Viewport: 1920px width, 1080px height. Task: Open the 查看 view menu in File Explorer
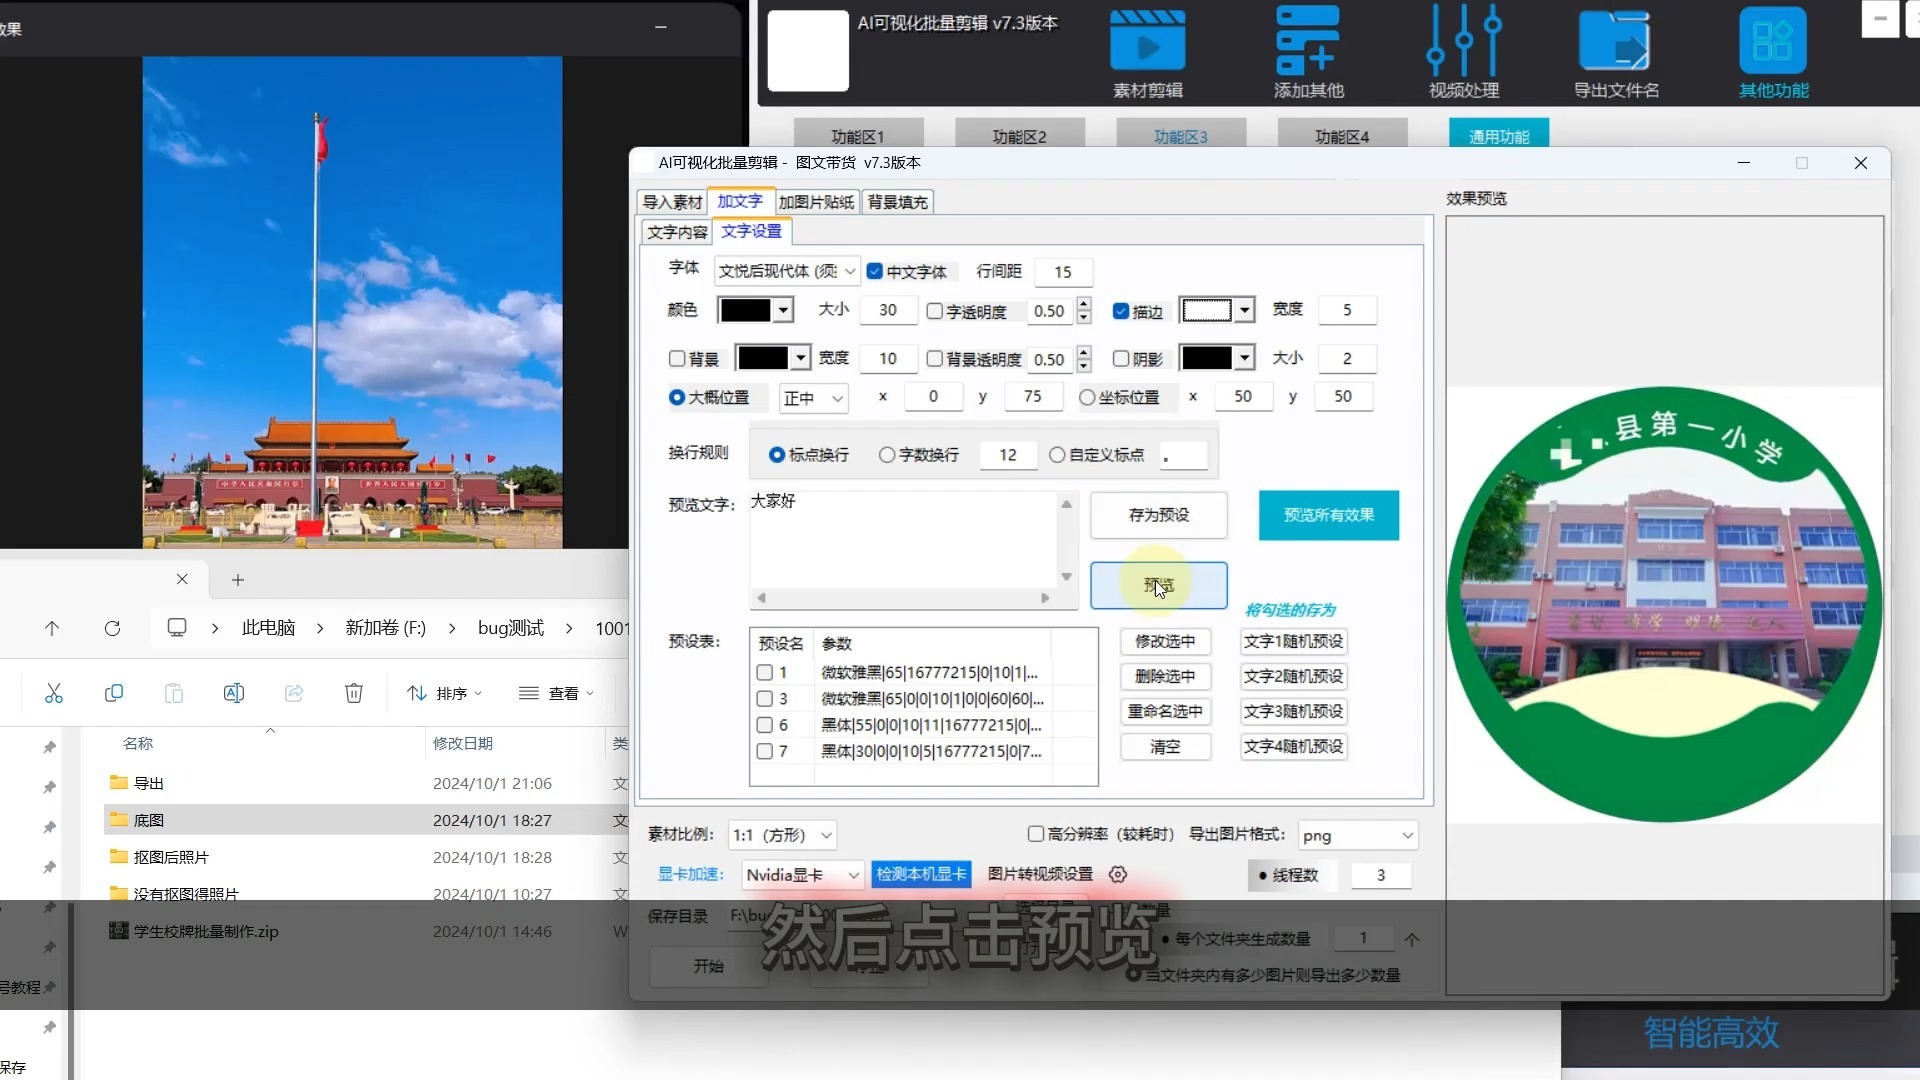556,693
